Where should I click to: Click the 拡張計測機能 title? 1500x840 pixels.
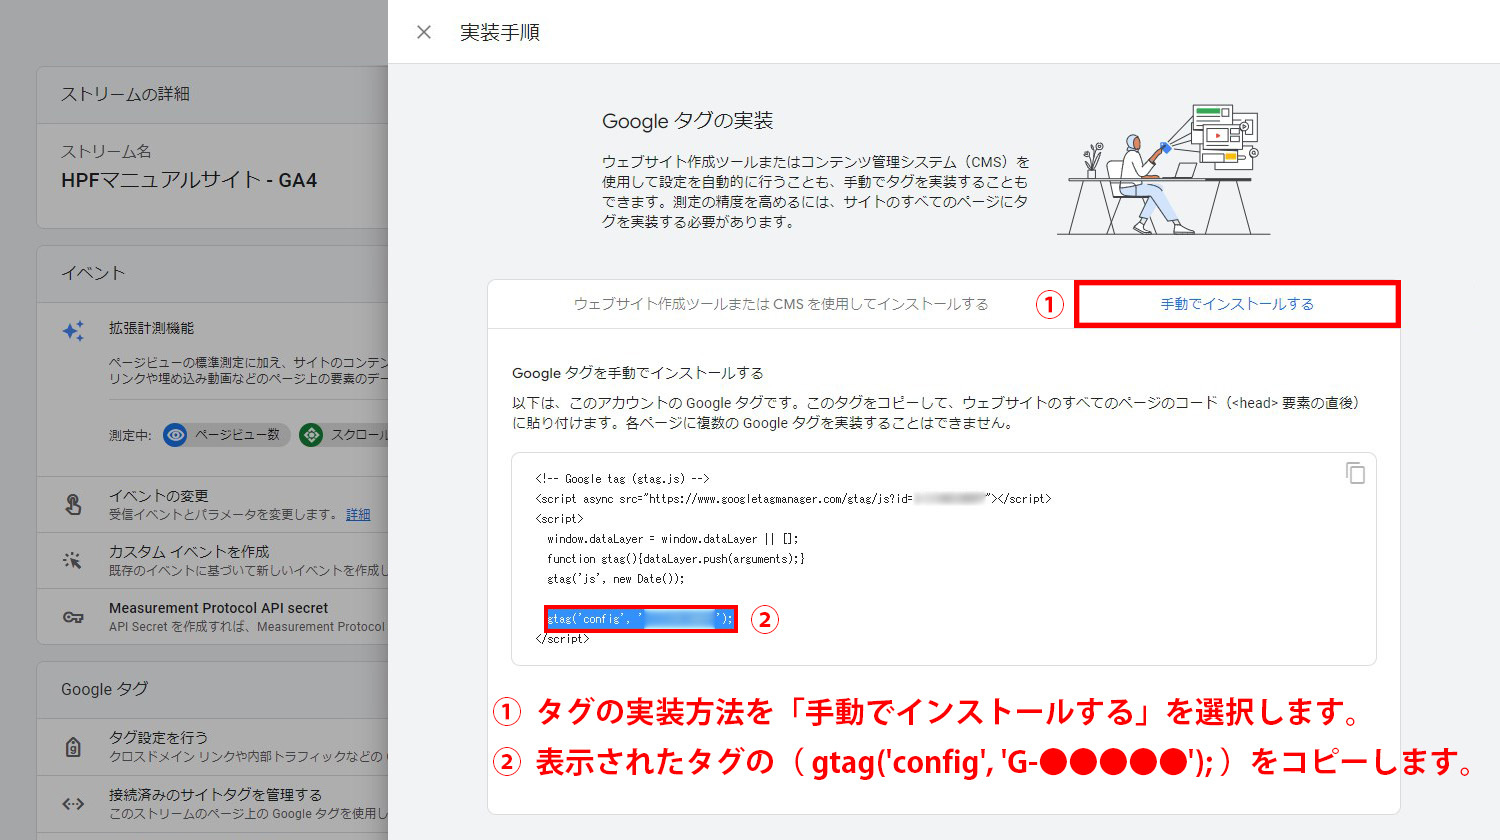(x=152, y=328)
